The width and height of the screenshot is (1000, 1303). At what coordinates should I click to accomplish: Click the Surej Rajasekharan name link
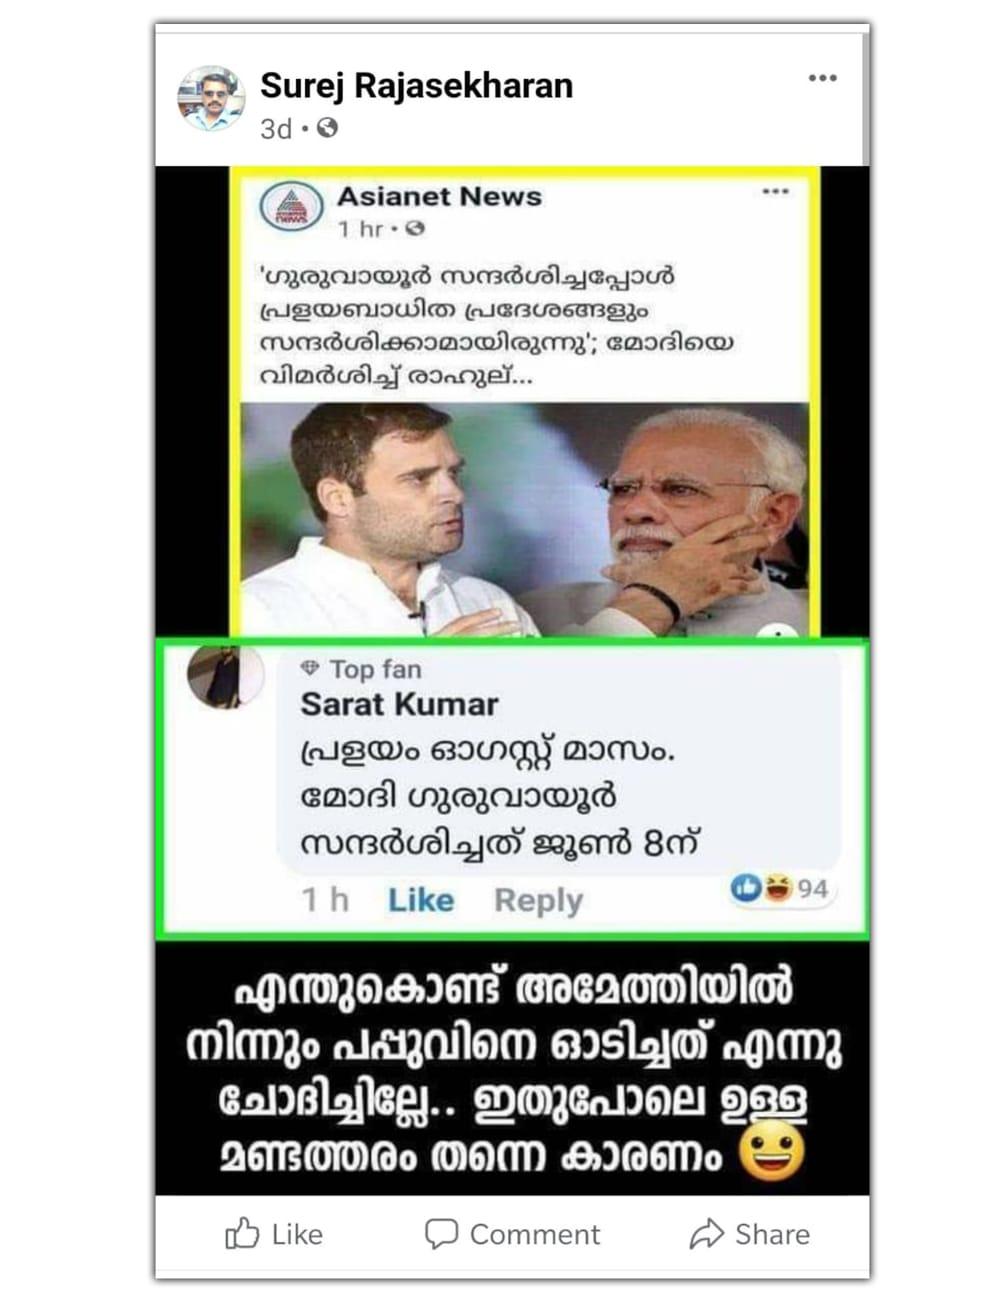(x=416, y=86)
